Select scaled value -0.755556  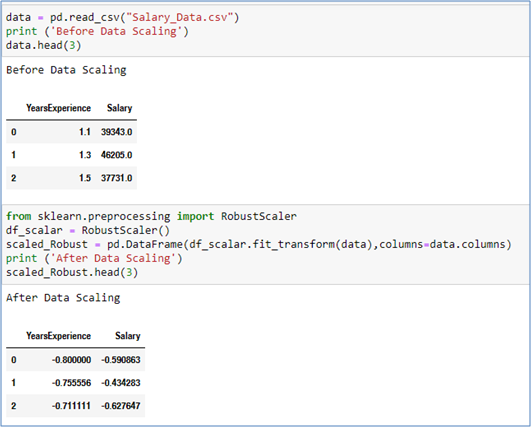[71, 383]
